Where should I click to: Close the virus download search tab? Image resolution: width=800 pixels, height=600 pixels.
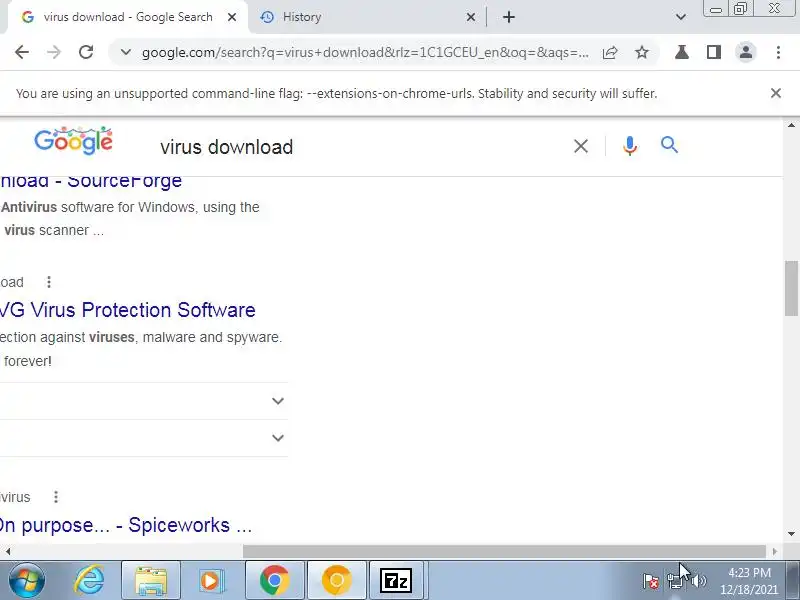[x=232, y=17]
